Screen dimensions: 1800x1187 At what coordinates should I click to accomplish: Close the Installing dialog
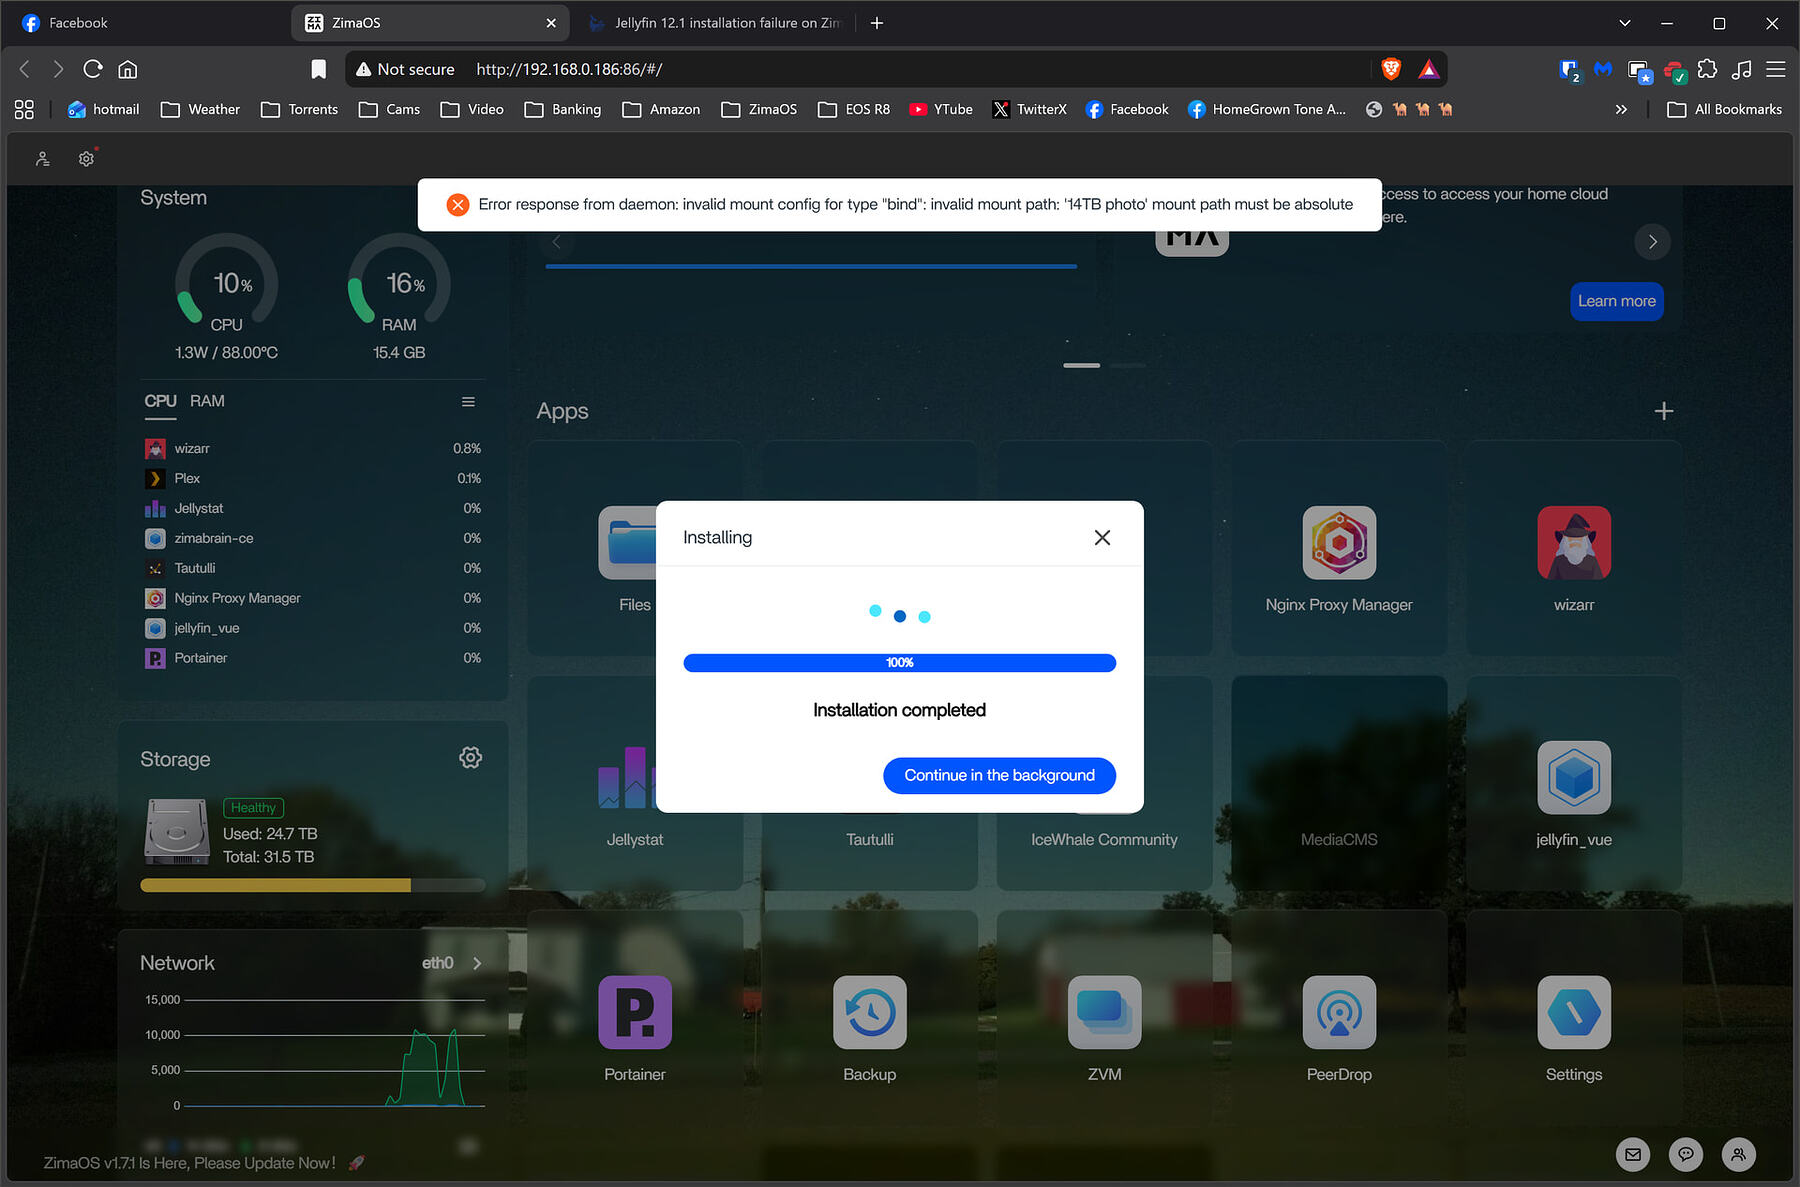point(1102,538)
